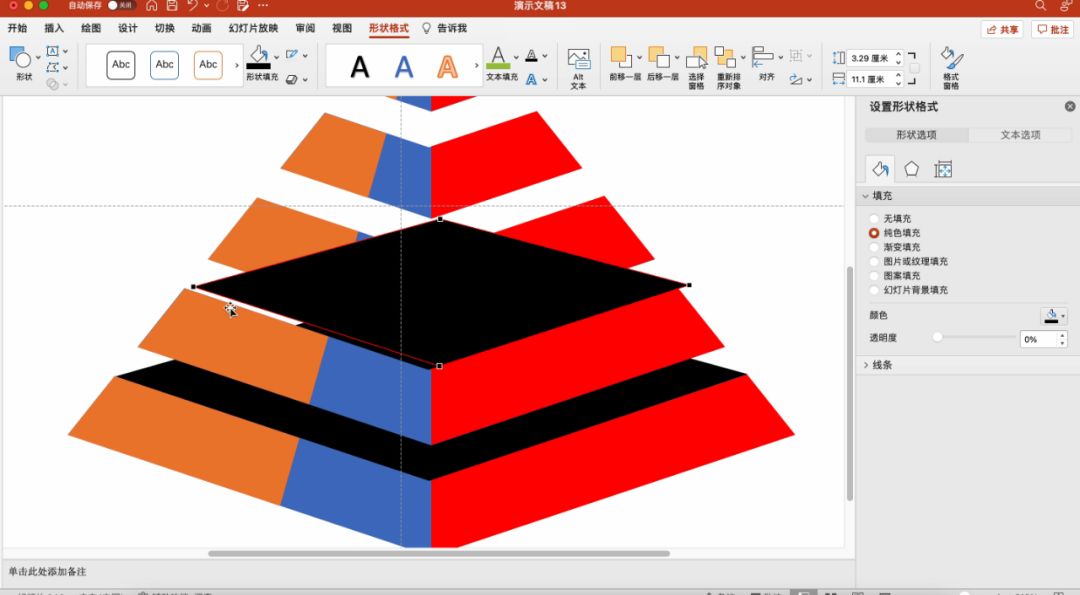Open the Bring Forward dropdown arrow
1080x595 pixels.
pyautogui.click(x=639, y=57)
